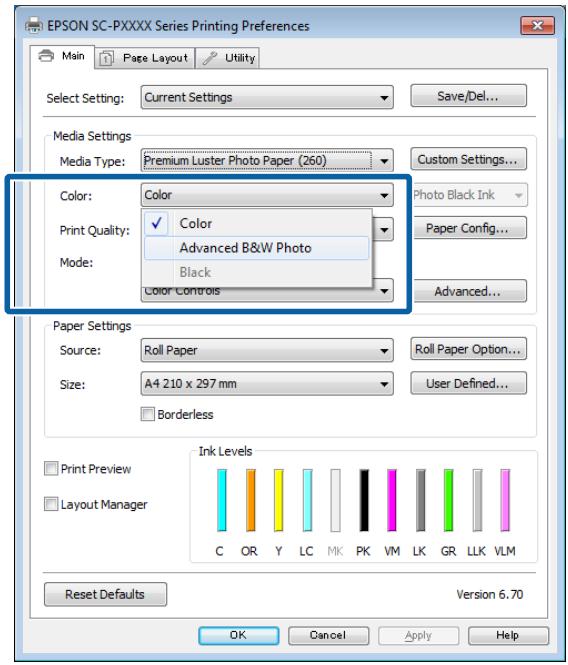This screenshot has height=665, width=568.
Task: Click the Green (GR) ink level bar
Action: [x=448, y=500]
